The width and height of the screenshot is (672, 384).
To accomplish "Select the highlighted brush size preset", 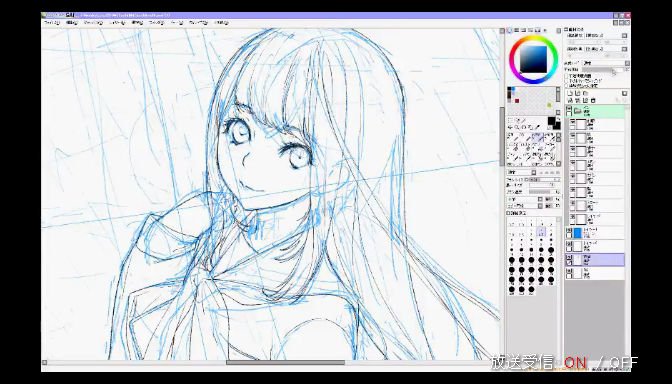I will (x=541, y=232).
